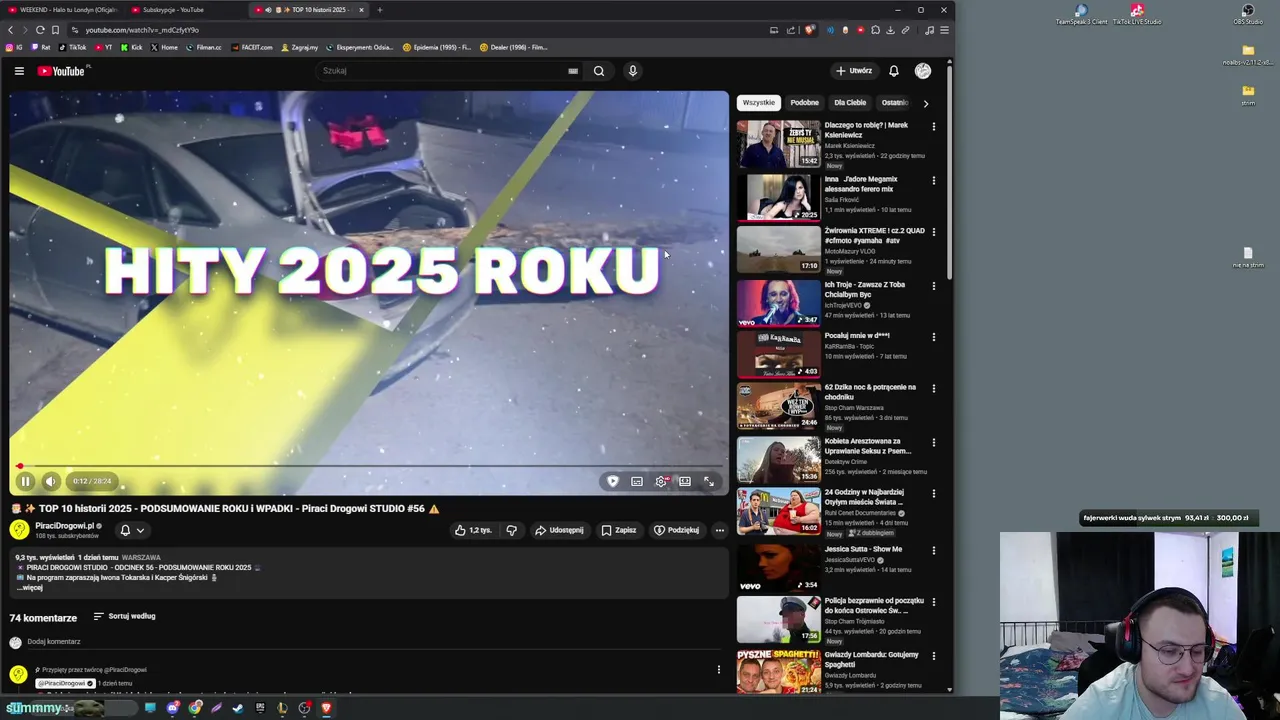Open the PiraciDrogowi.pl channel name
The height and width of the screenshot is (720, 1280).
[65, 526]
